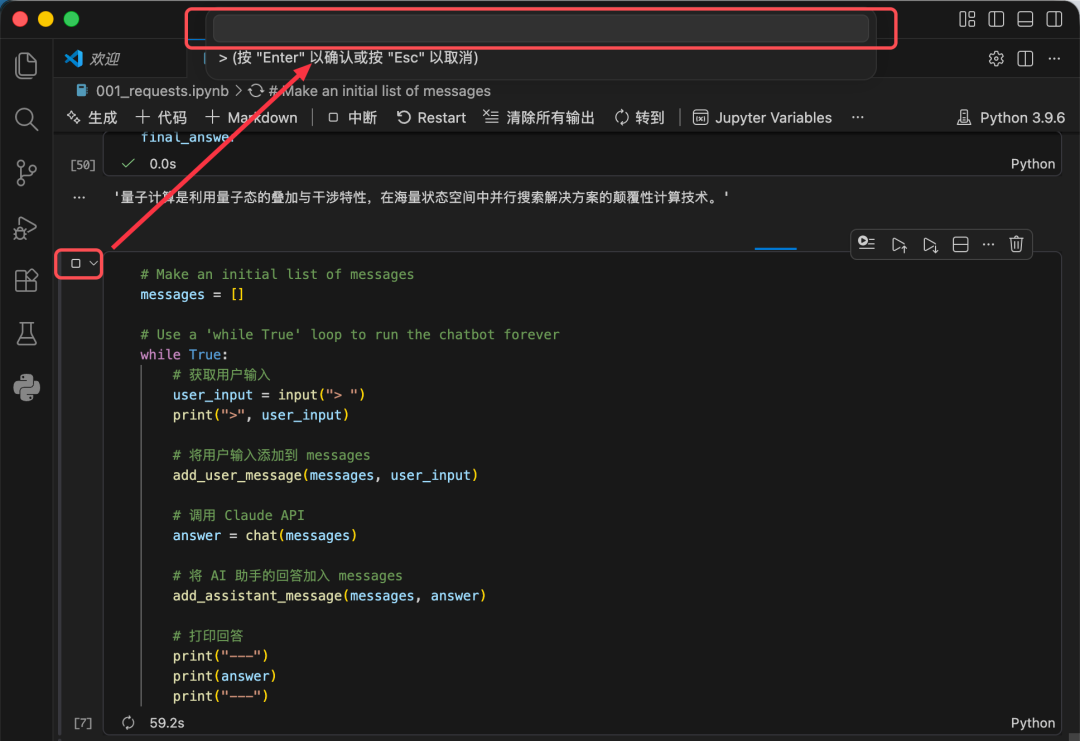This screenshot has height=741, width=1080.
Task: Click the customize layout icon
Action: (967, 19)
